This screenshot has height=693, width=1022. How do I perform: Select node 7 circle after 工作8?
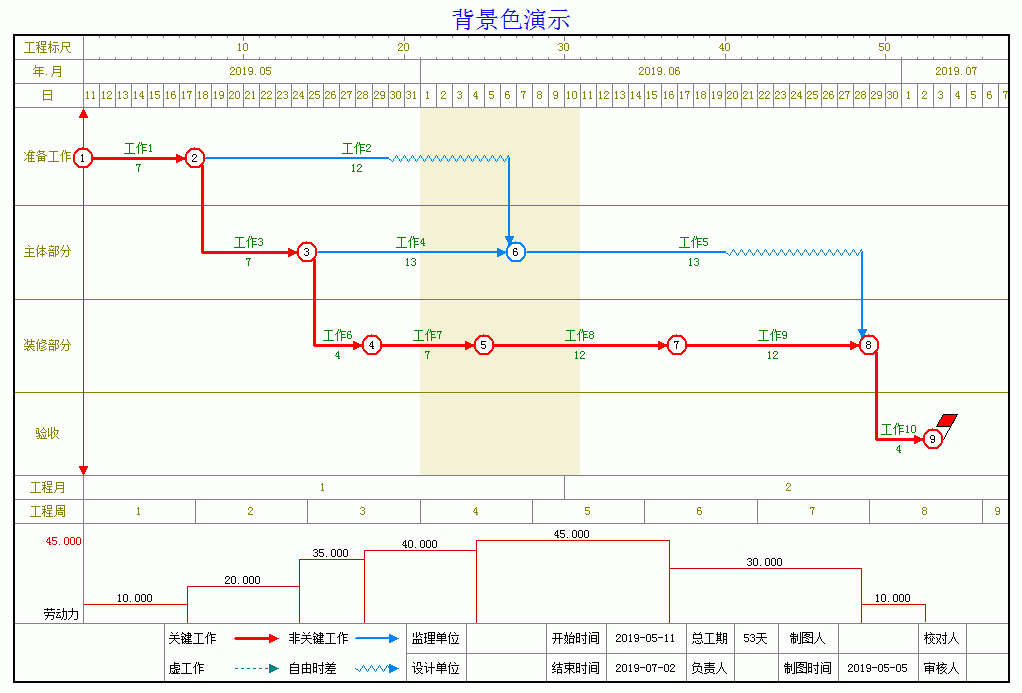pos(677,345)
